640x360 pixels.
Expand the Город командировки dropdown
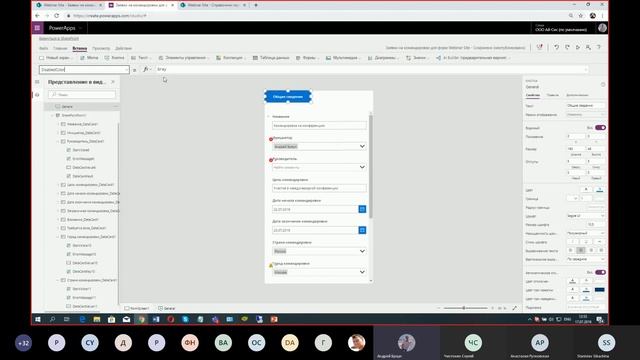362,272
